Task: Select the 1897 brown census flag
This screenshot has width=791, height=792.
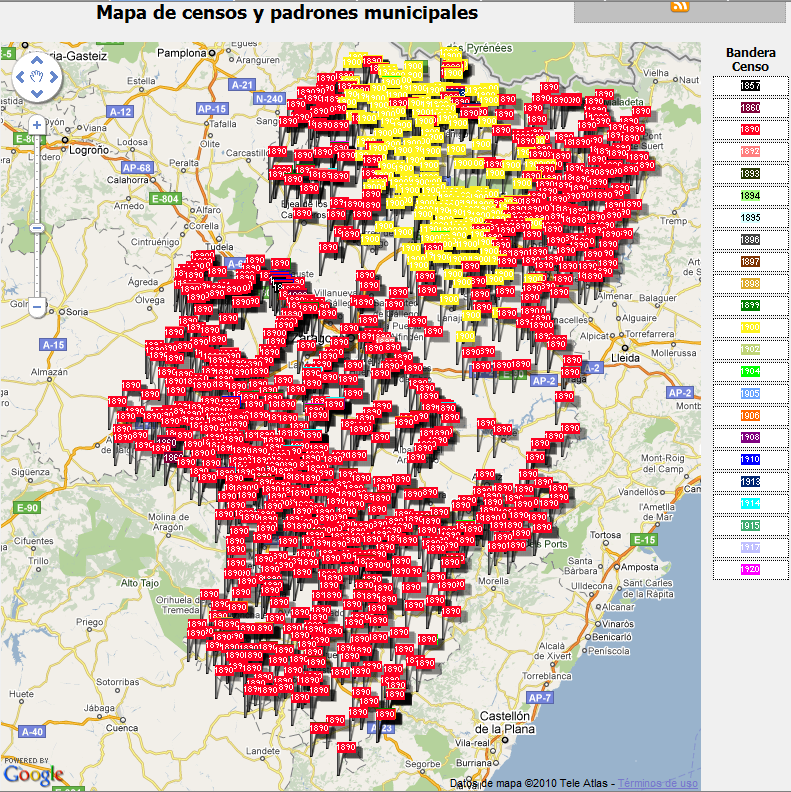Action: [750, 262]
